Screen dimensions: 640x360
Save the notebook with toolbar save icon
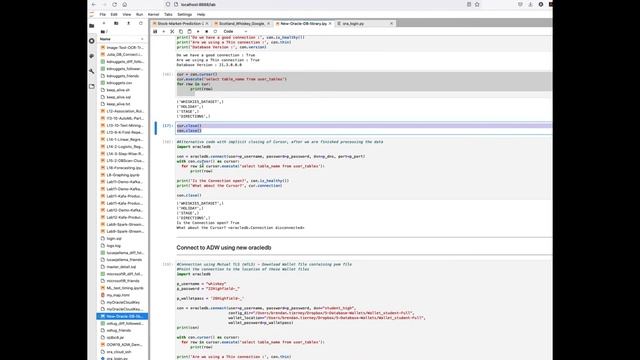click(155, 31)
